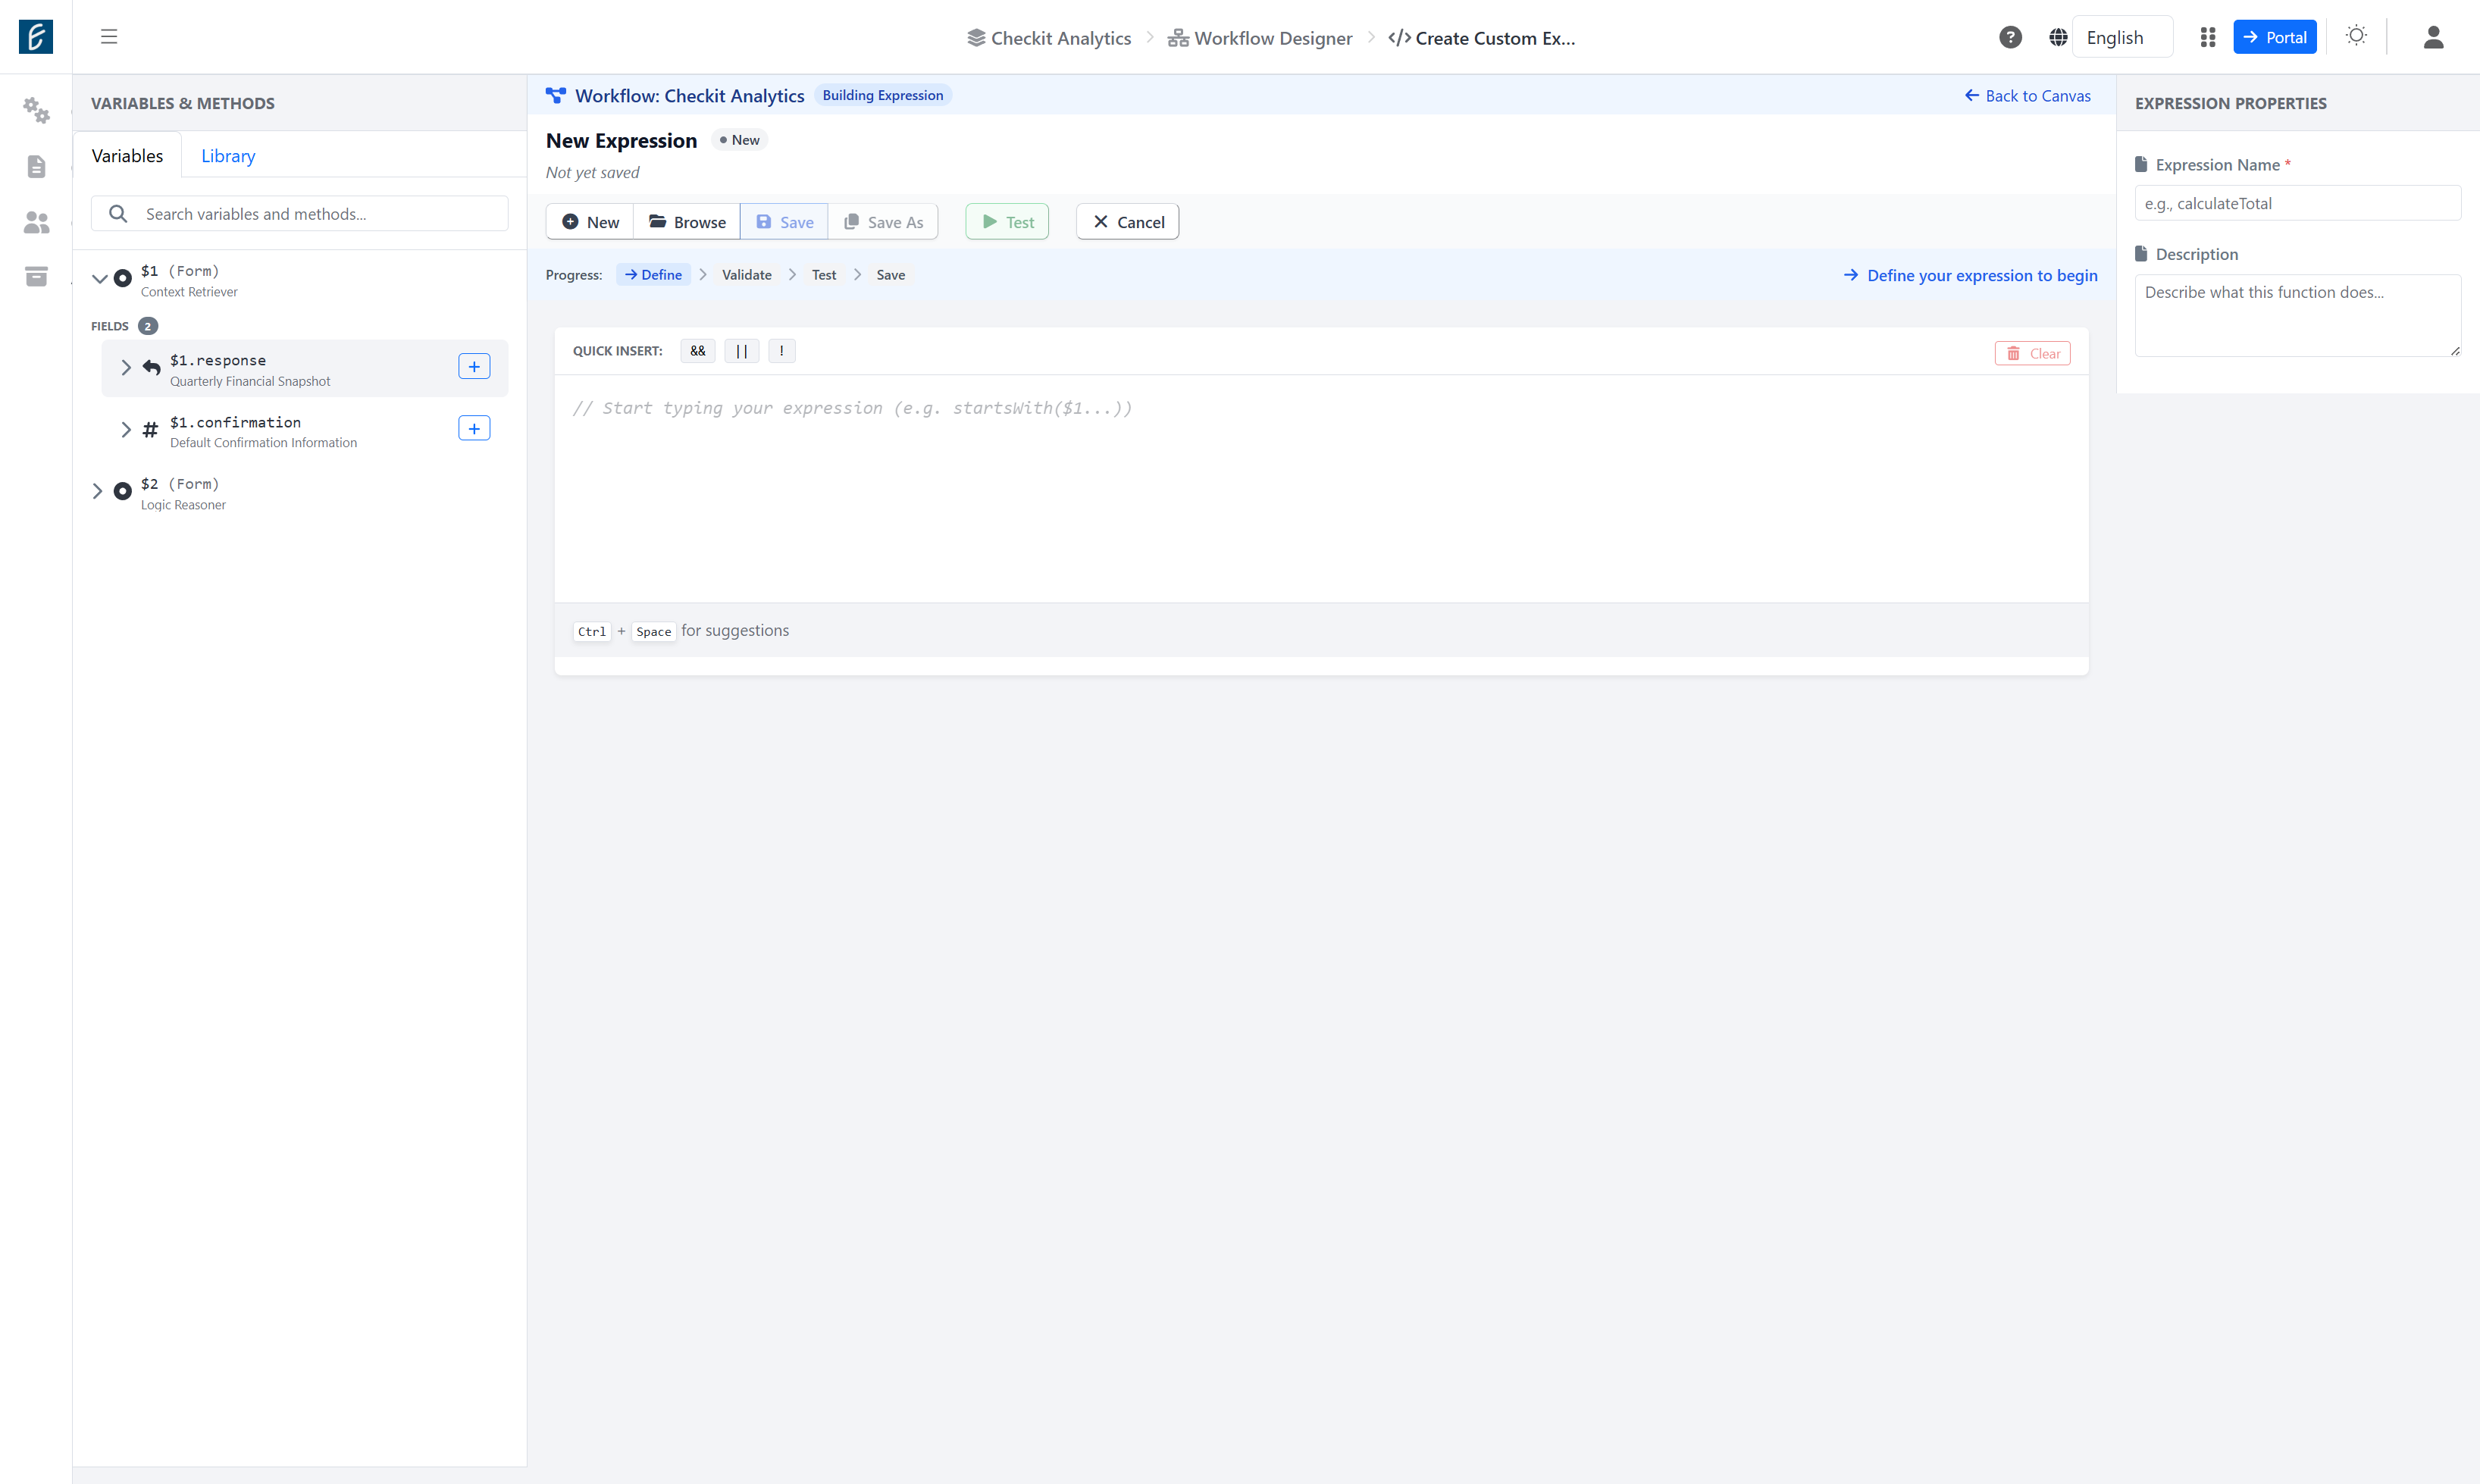Add $1.response to the expression
Viewport: 2480px width, 1484px height.
click(474, 367)
